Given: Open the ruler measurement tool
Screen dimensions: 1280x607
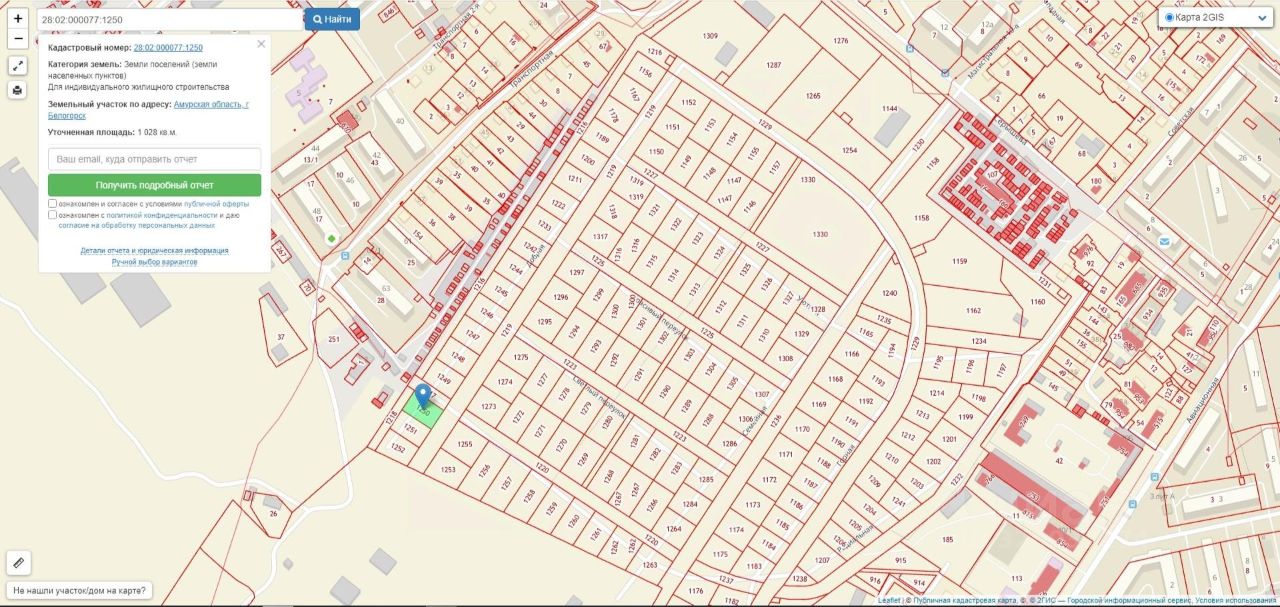Looking at the screenshot, I should click(18, 563).
